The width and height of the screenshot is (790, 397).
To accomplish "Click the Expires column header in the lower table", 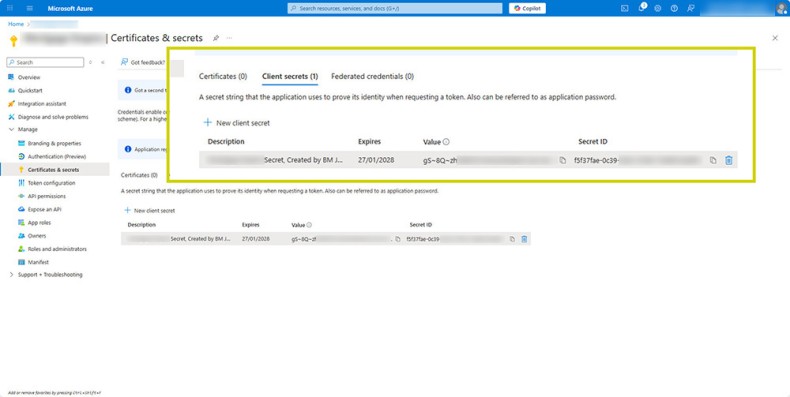I will click(250, 225).
